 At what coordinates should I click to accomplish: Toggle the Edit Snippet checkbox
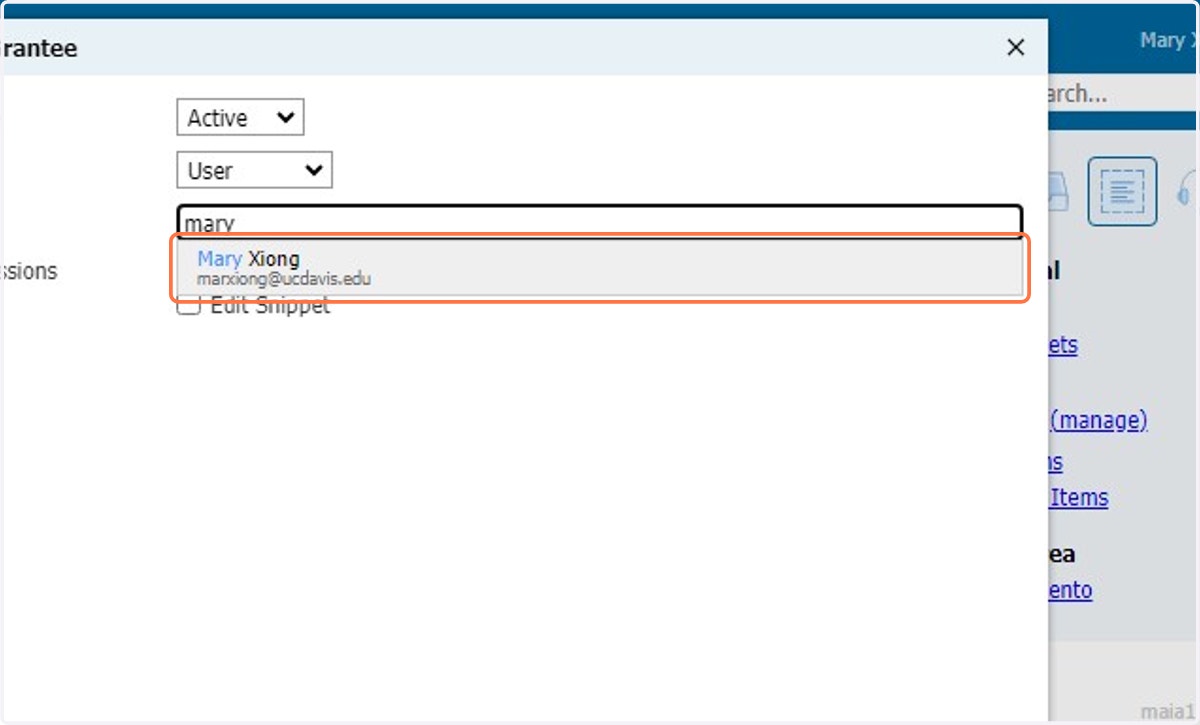coord(187,307)
